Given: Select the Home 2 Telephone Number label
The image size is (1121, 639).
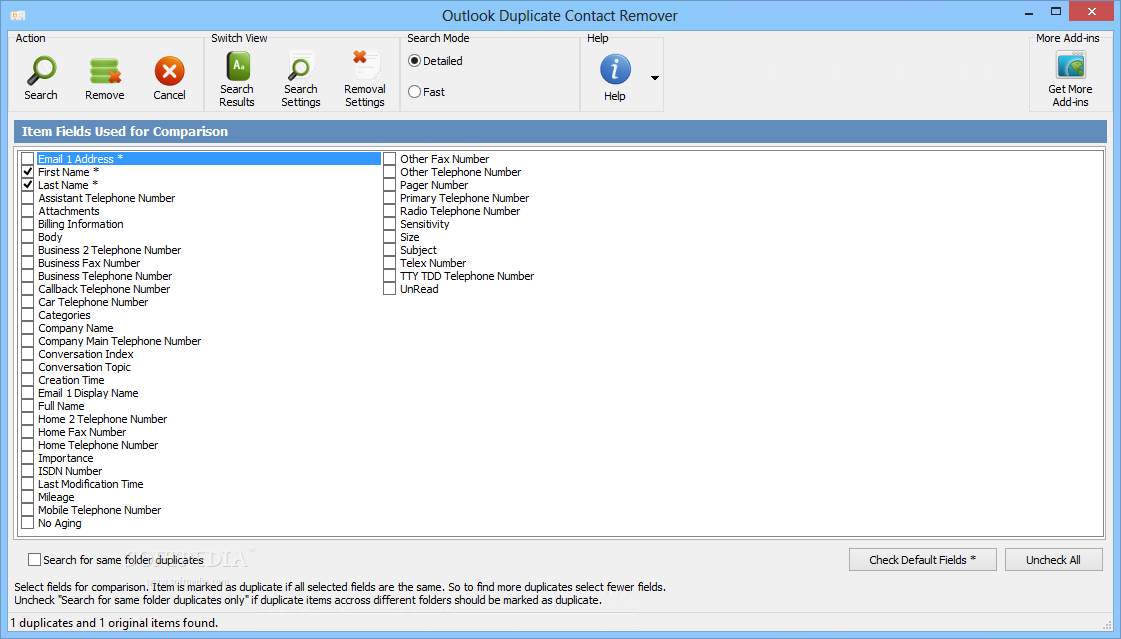Looking at the screenshot, I should pos(102,419).
